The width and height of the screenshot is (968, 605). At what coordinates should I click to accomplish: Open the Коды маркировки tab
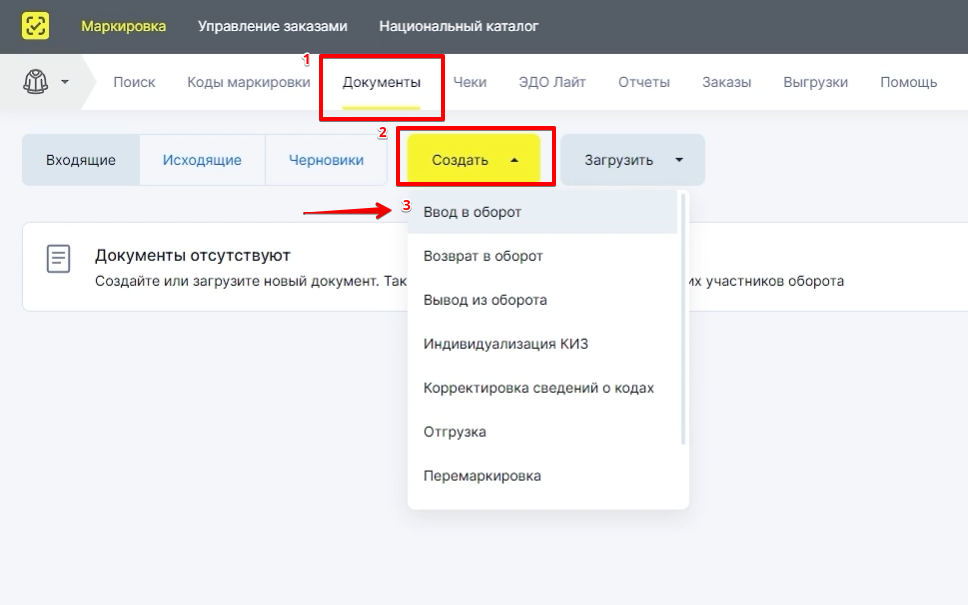[x=249, y=82]
